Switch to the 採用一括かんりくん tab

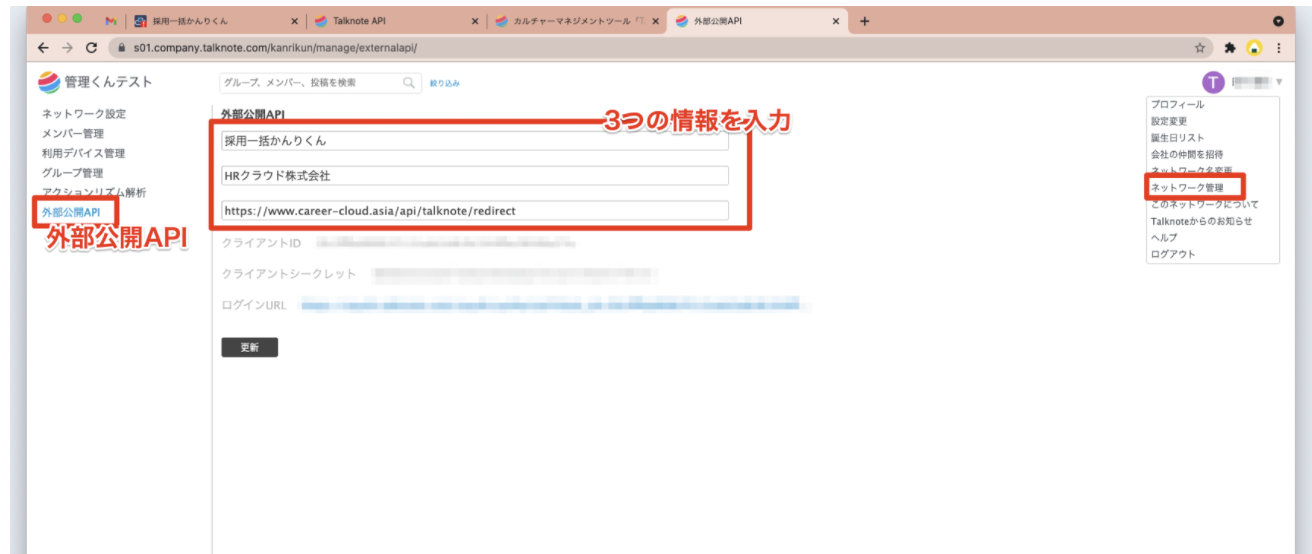point(210,21)
